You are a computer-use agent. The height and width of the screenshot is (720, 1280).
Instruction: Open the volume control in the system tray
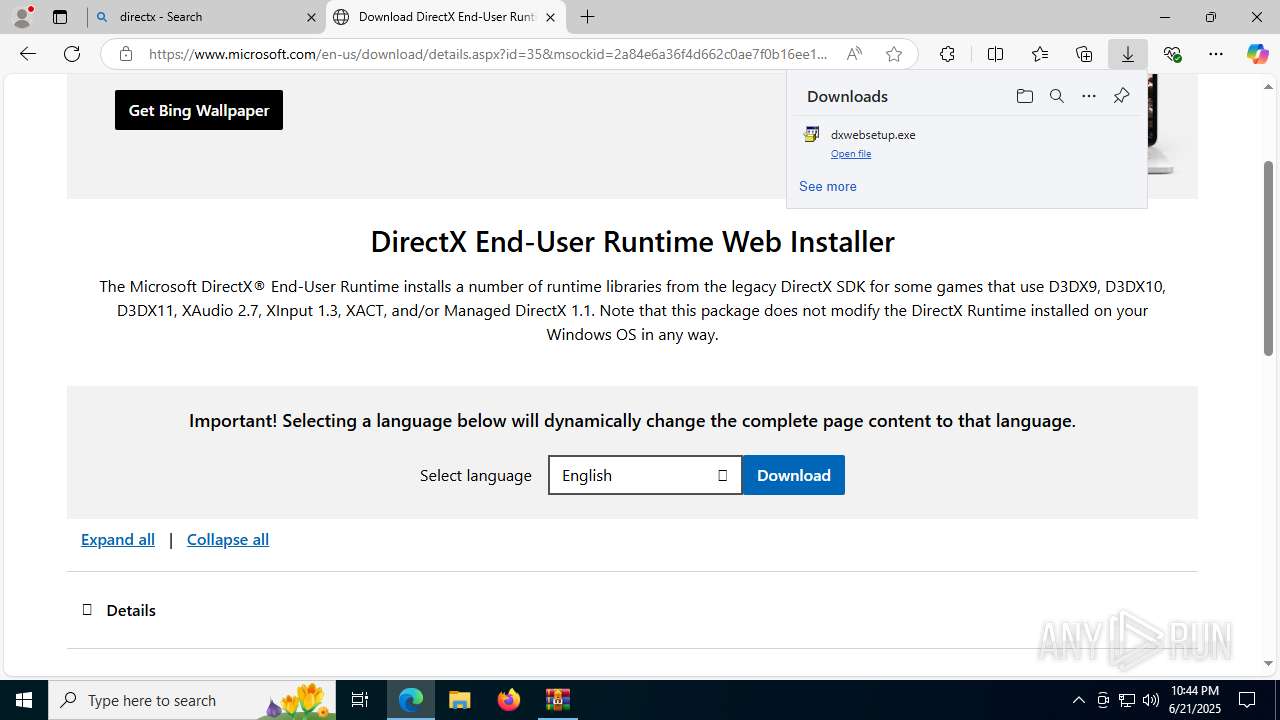click(x=1151, y=700)
